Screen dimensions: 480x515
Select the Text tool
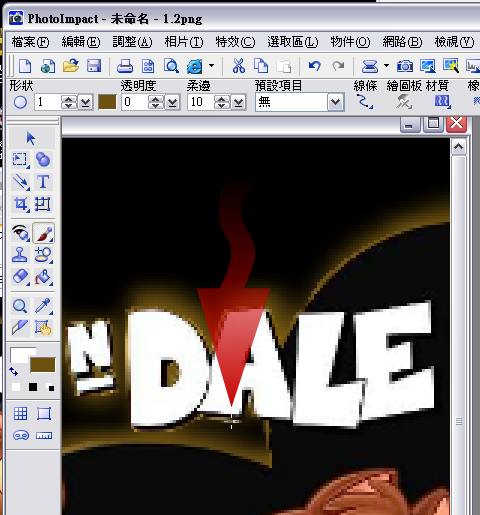pos(43,182)
